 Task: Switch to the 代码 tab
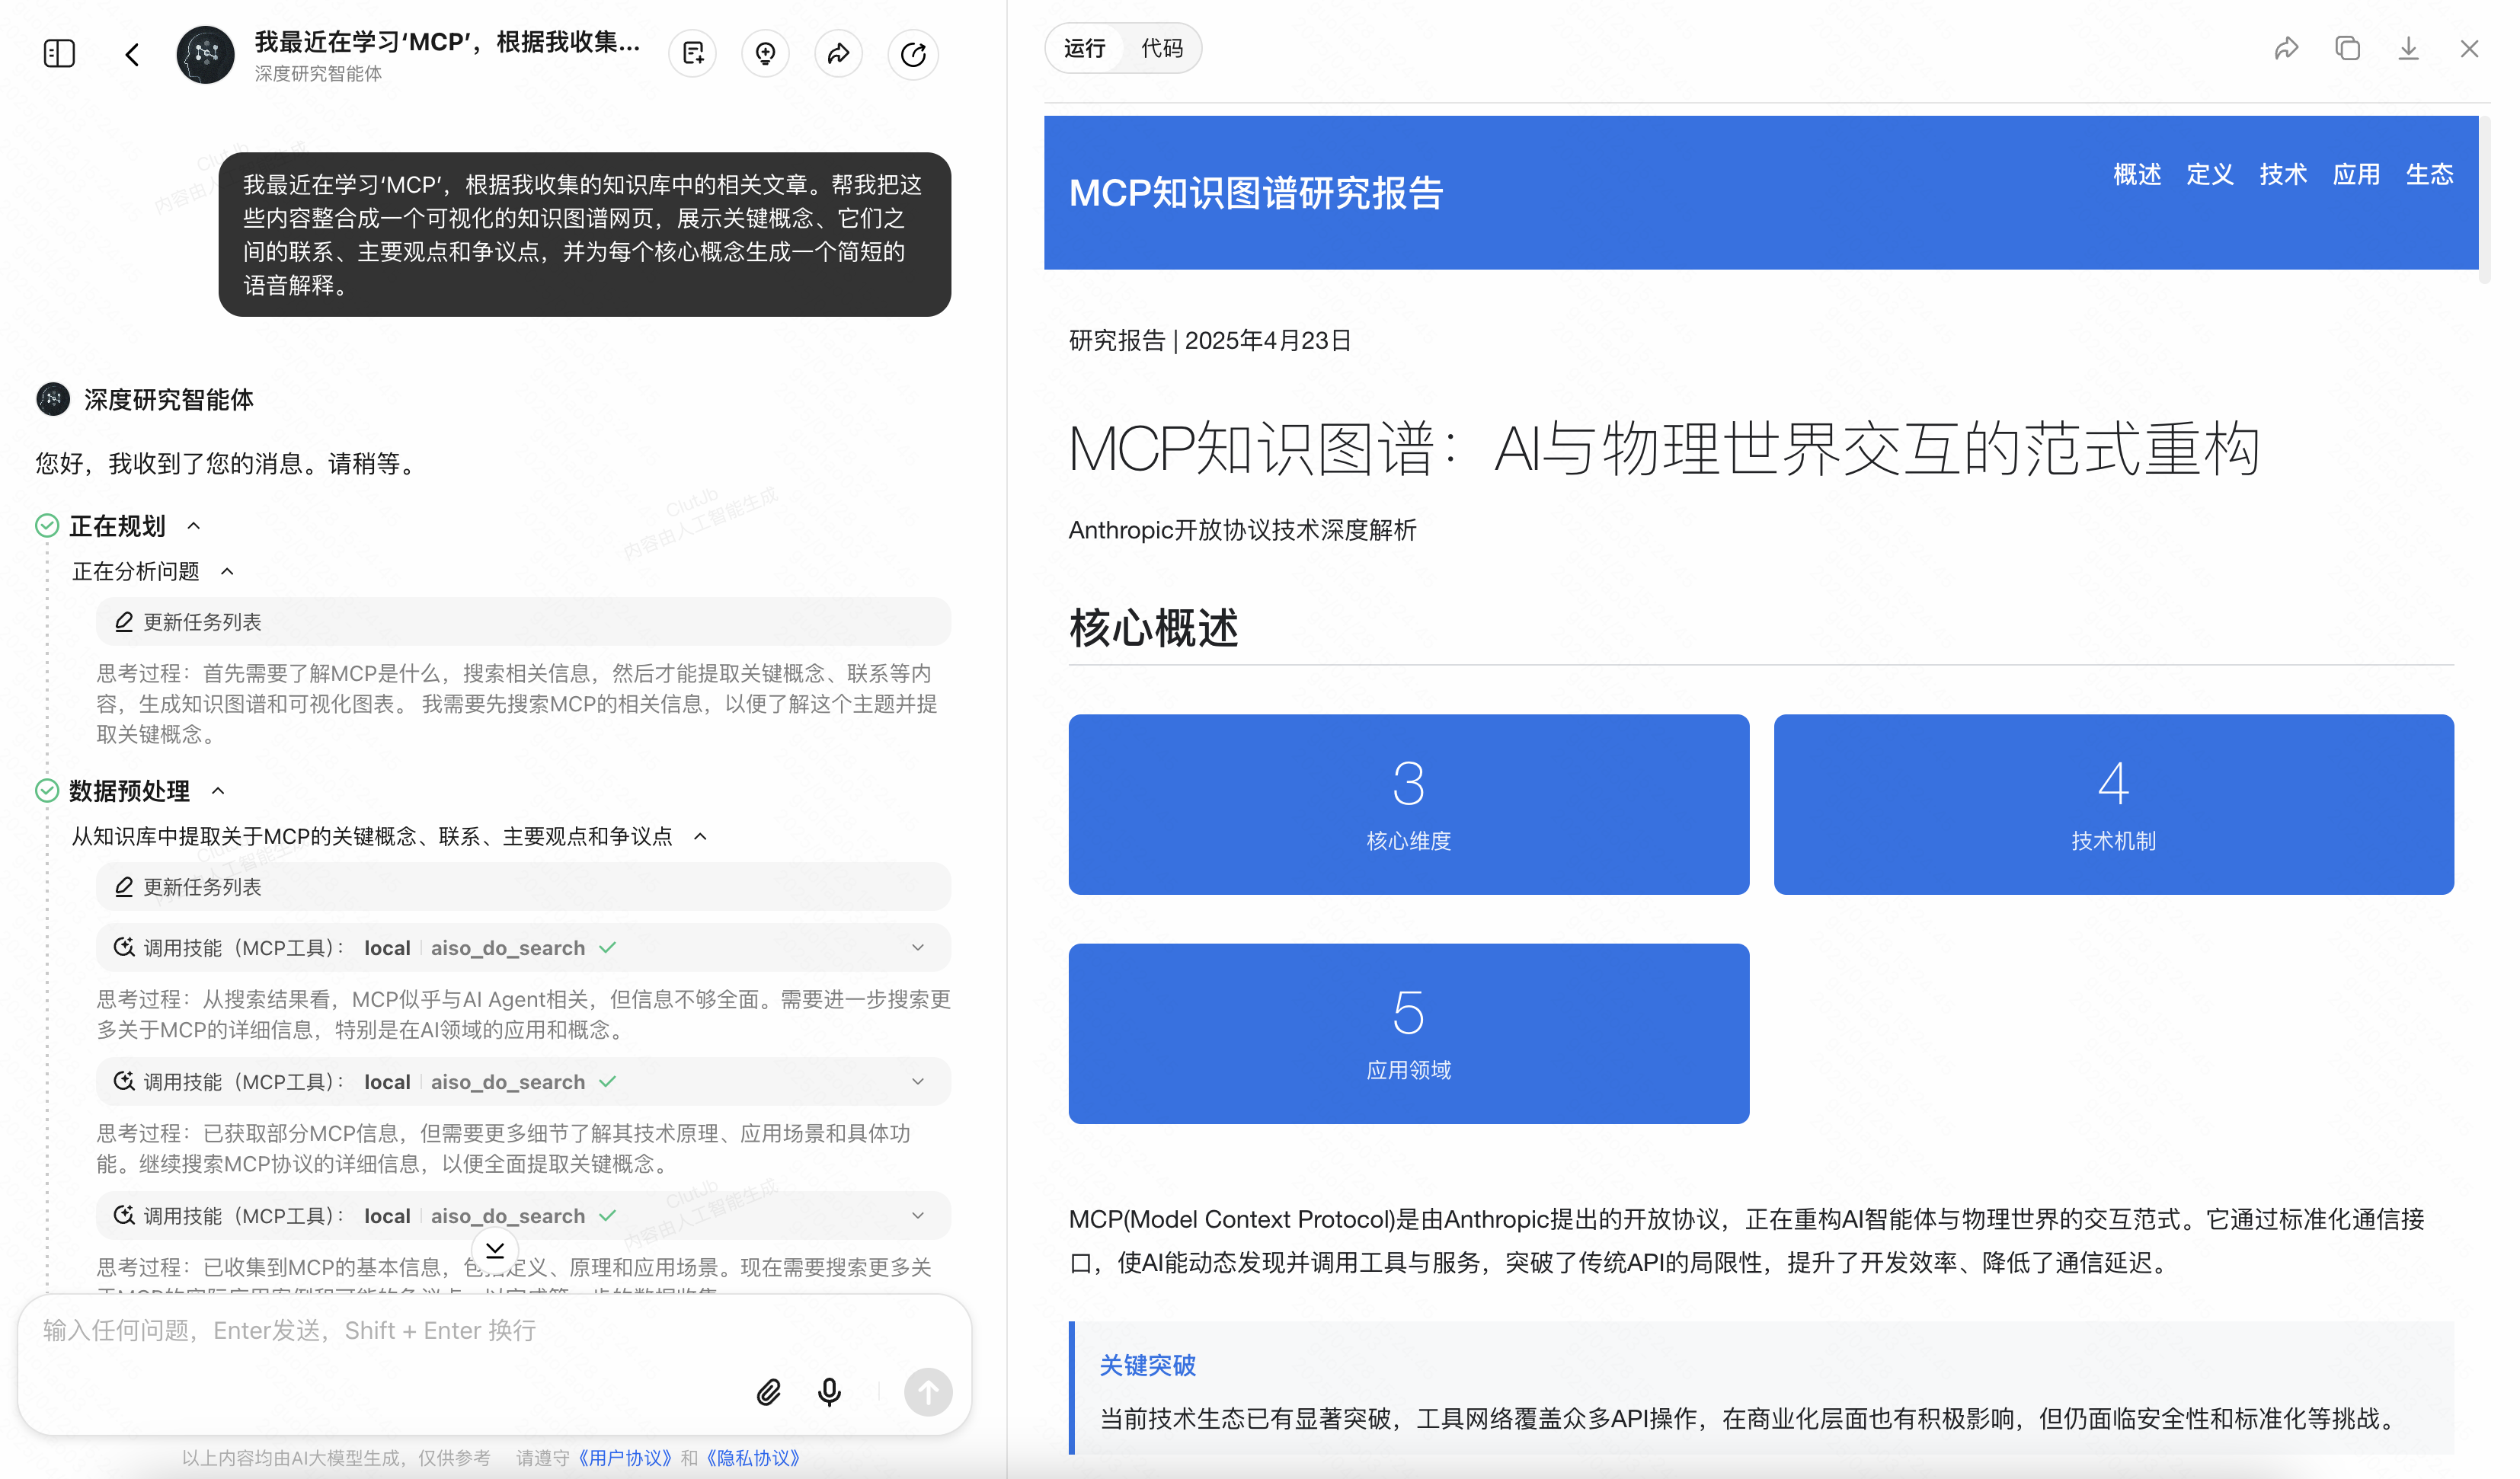pyautogui.click(x=1162, y=48)
